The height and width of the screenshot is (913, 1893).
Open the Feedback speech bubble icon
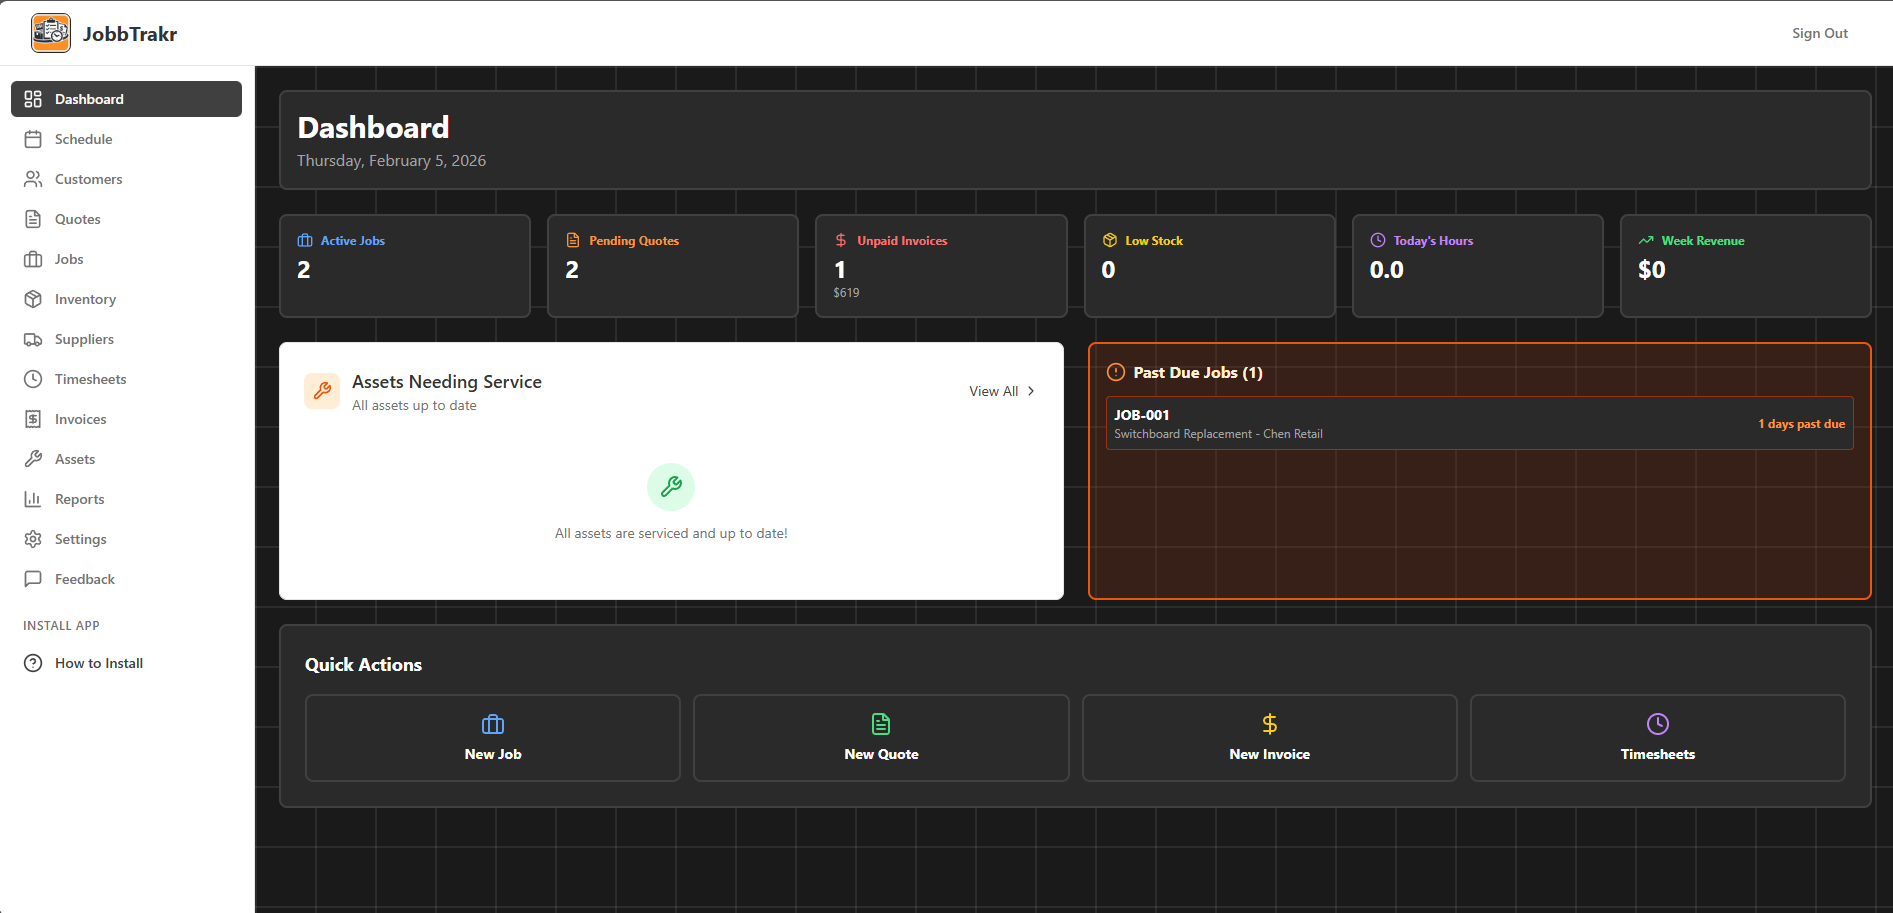pos(33,579)
